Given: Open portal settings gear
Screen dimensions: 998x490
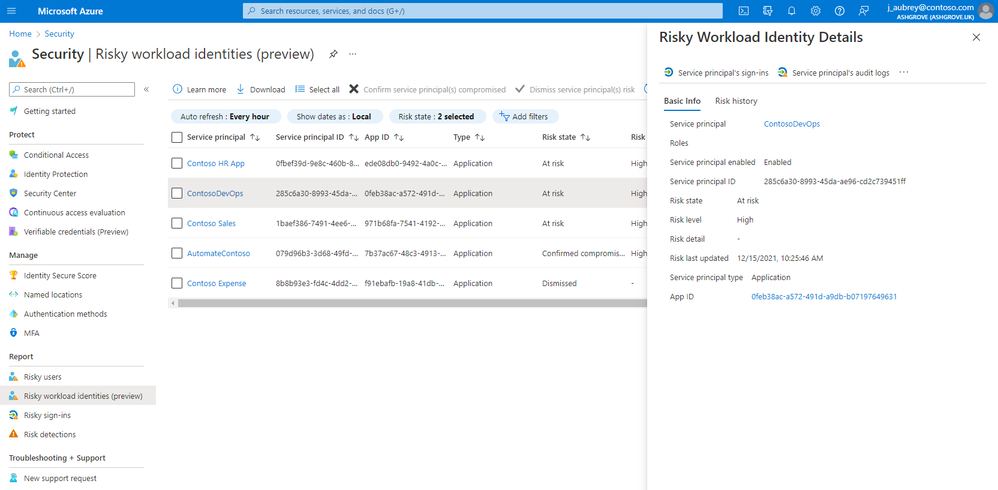Looking at the screenshot, I should [815, 11].
